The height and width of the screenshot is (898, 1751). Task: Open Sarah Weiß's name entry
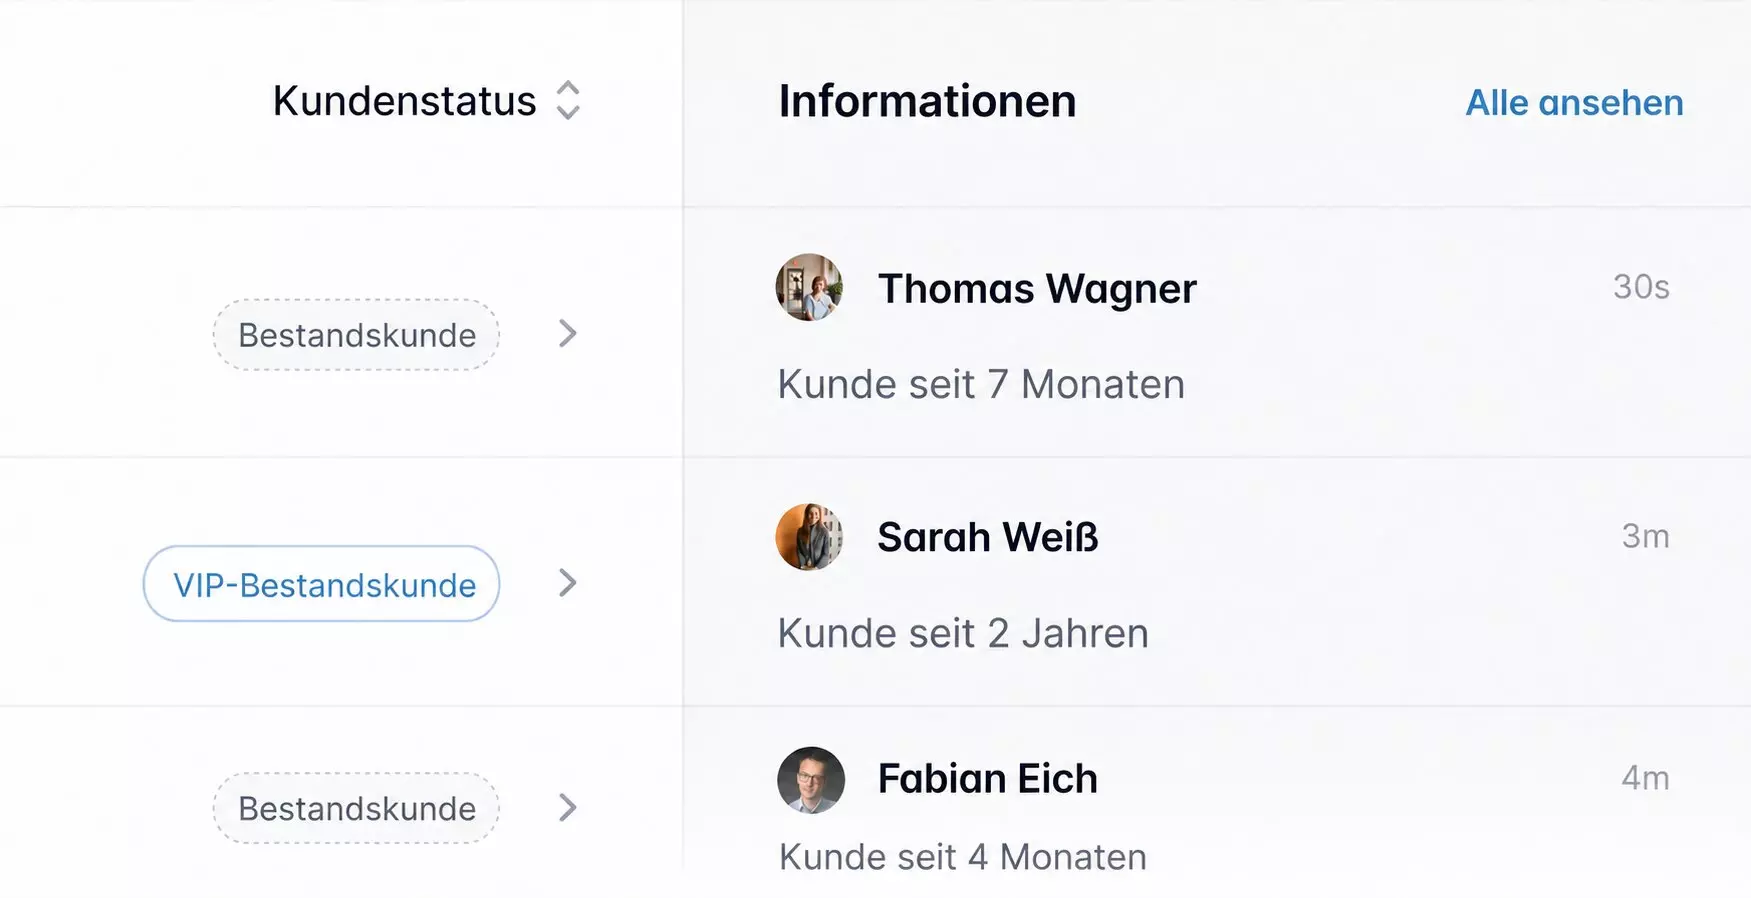point(988,537)
